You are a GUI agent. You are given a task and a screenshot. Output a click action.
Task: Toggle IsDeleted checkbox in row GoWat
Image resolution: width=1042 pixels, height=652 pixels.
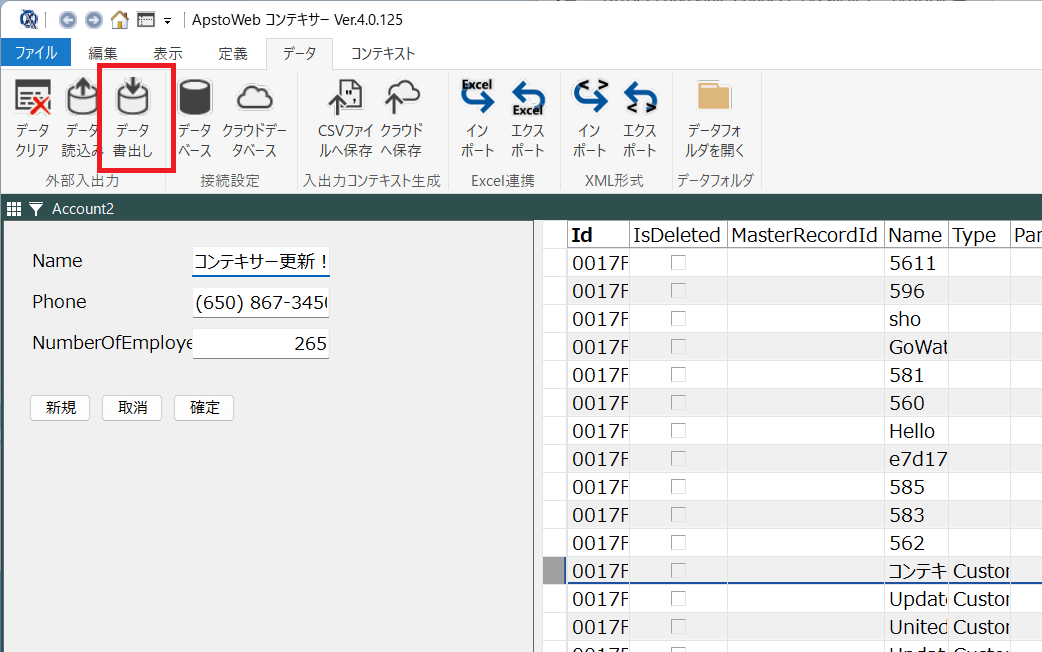pos(678,346)
